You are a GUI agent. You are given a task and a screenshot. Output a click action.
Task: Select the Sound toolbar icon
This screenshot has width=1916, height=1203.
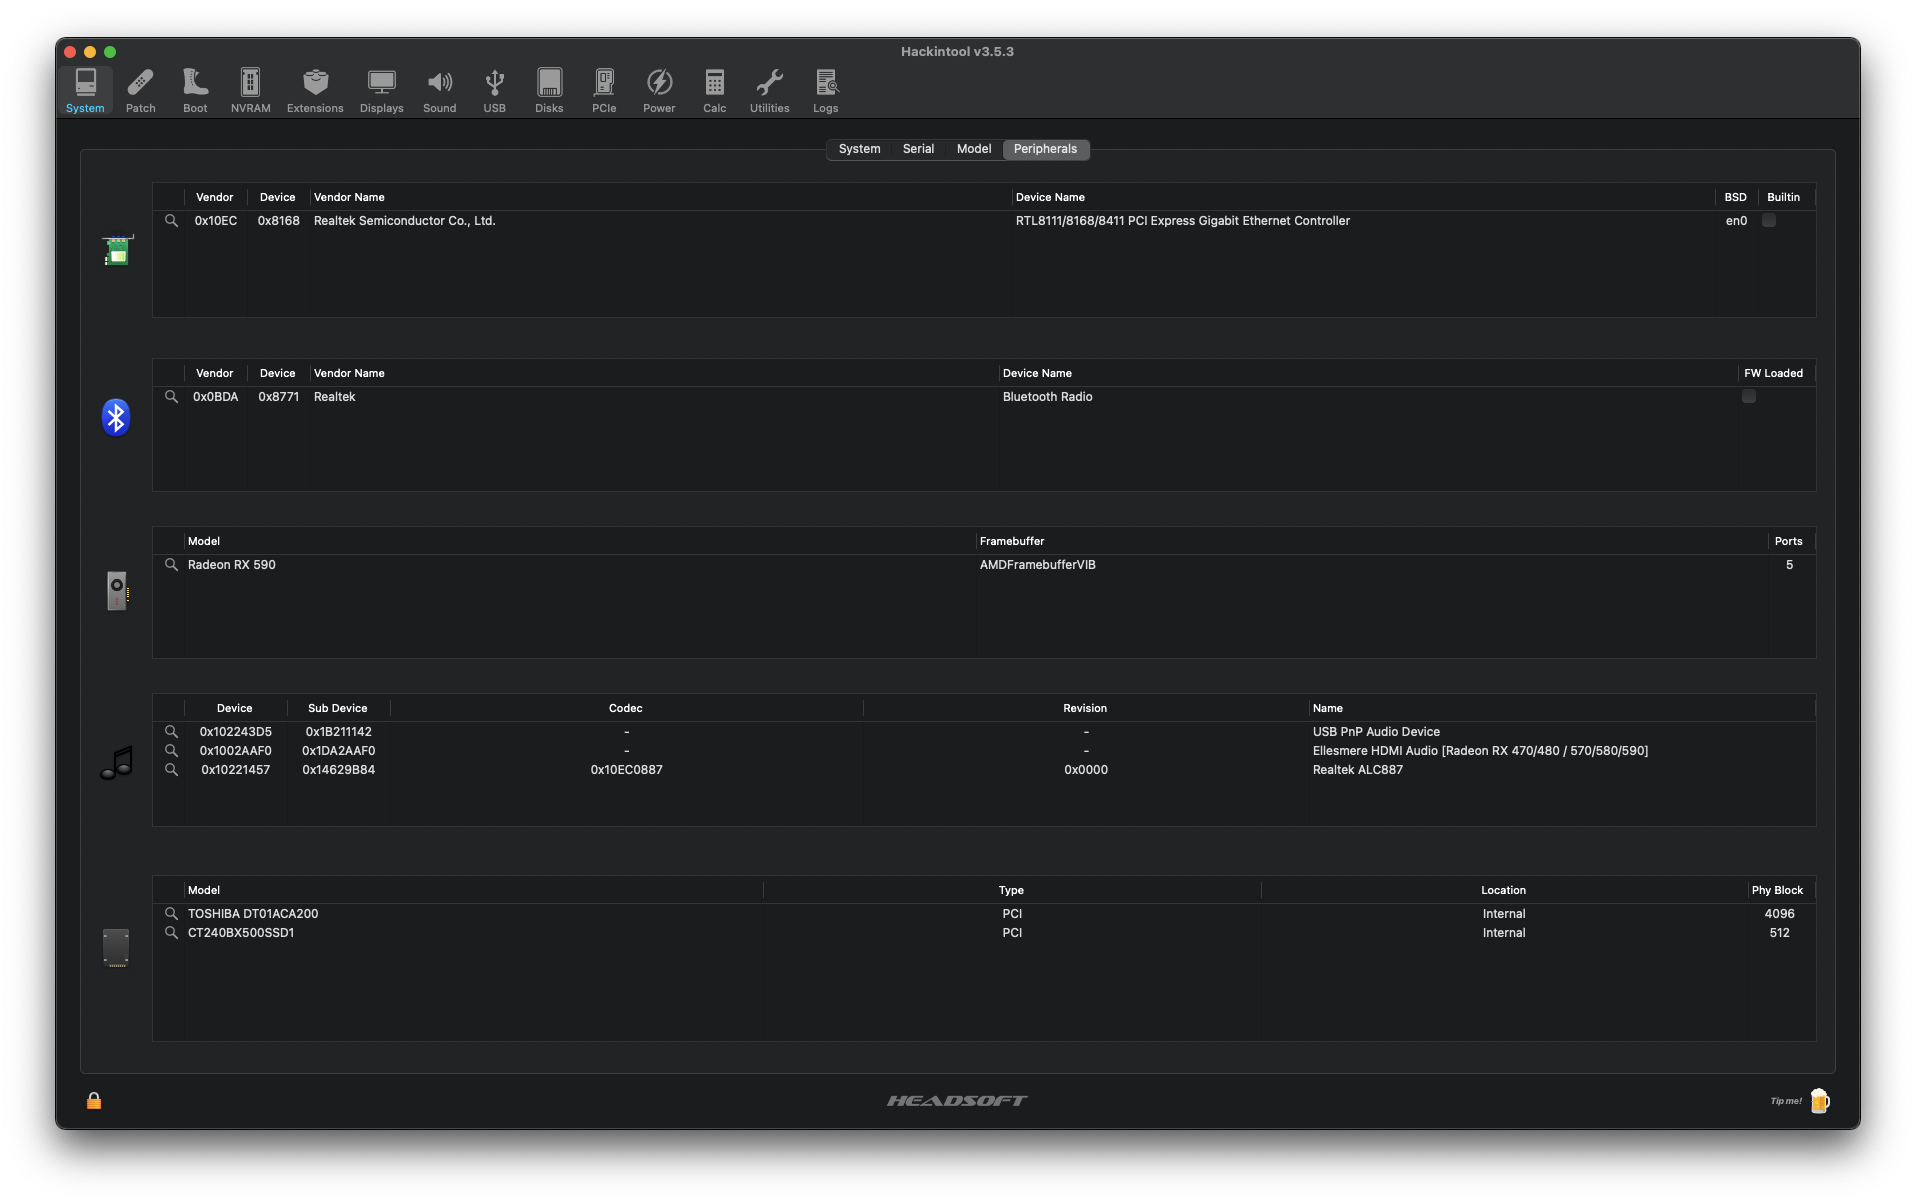click(440, 90)
